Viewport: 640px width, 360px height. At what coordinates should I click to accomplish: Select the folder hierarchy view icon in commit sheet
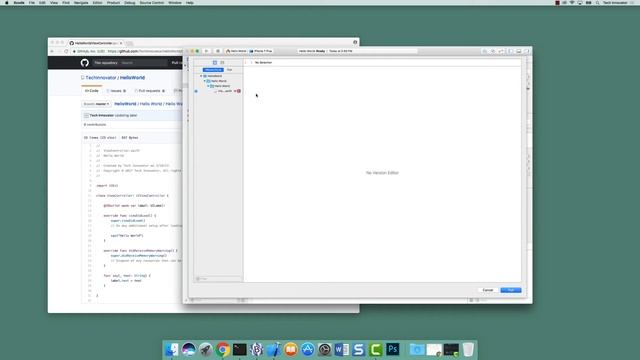(x=215, y=62)
